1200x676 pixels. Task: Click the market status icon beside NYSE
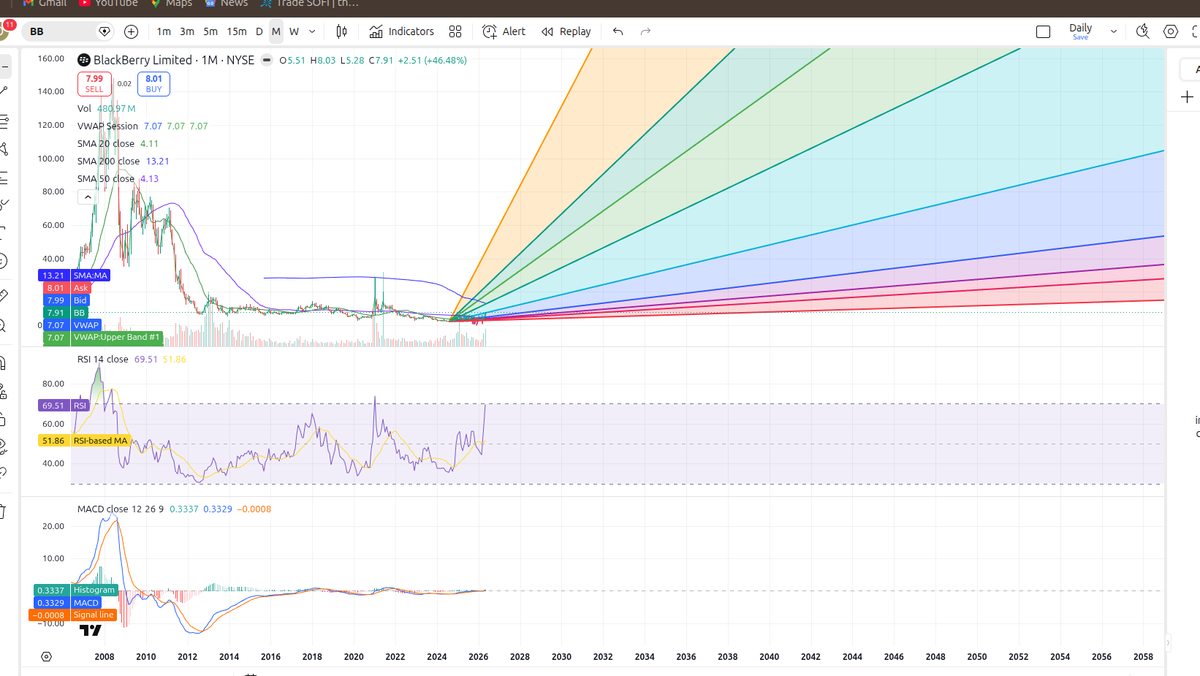pyautogui.click(x=267, y=60)
